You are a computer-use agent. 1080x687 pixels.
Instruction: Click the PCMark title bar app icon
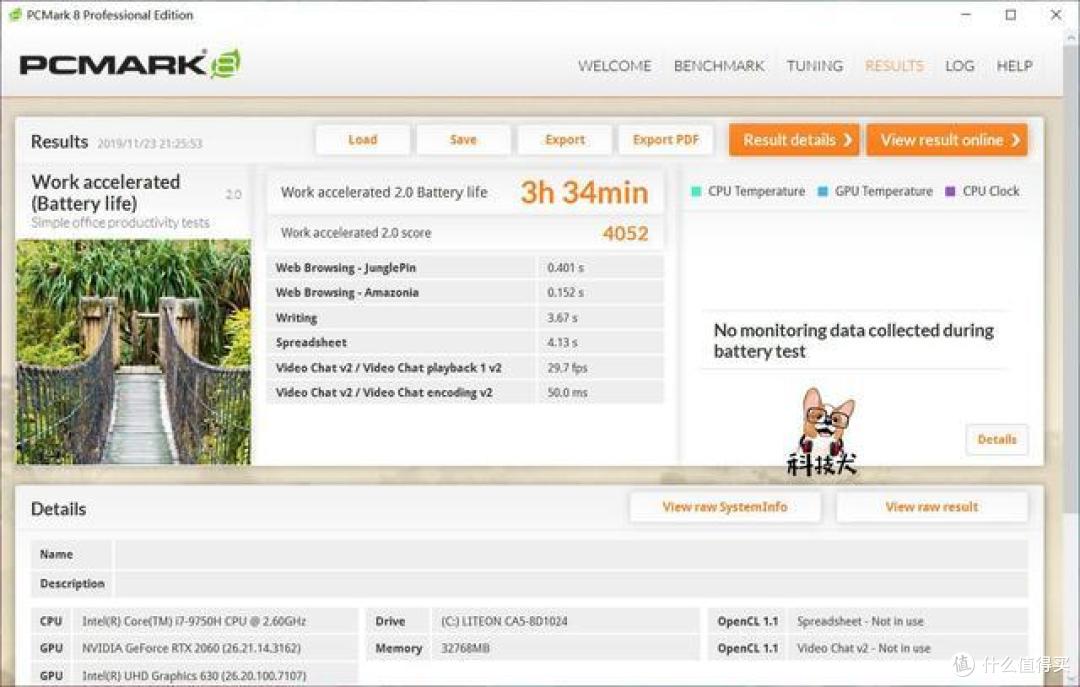click(x=14, y=14)
